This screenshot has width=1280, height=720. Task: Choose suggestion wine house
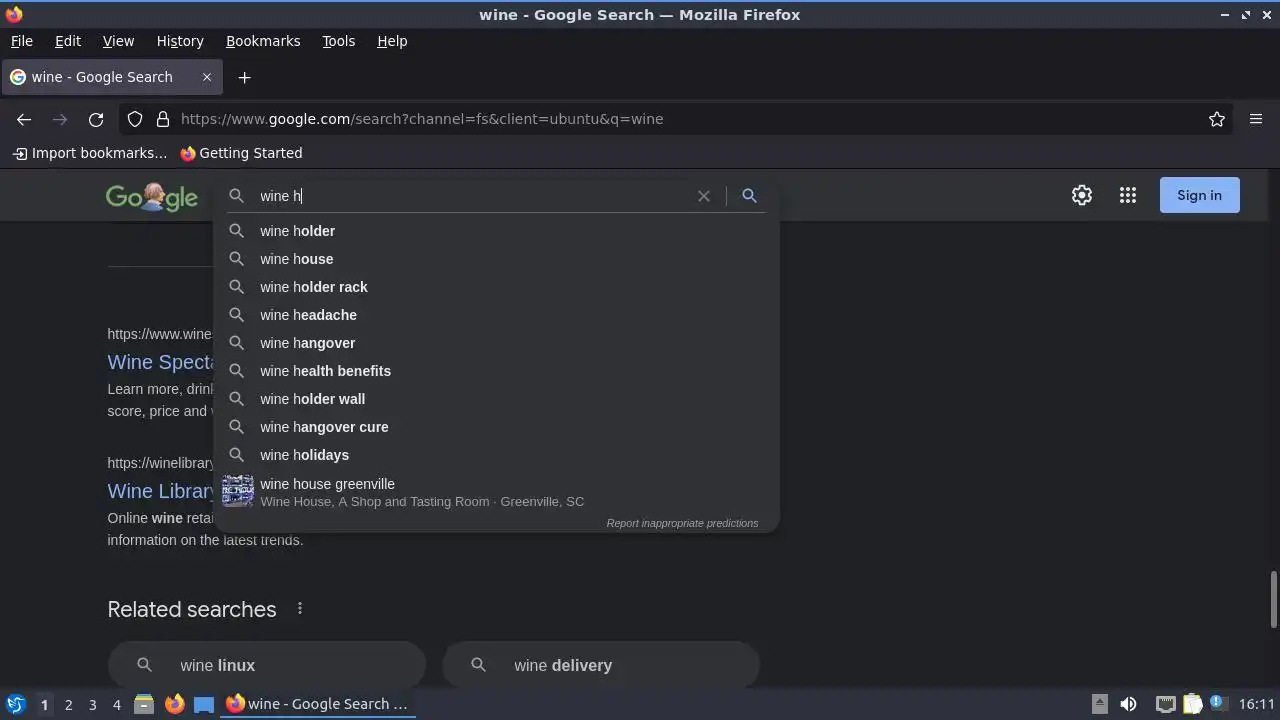click(x=496, y=259)
